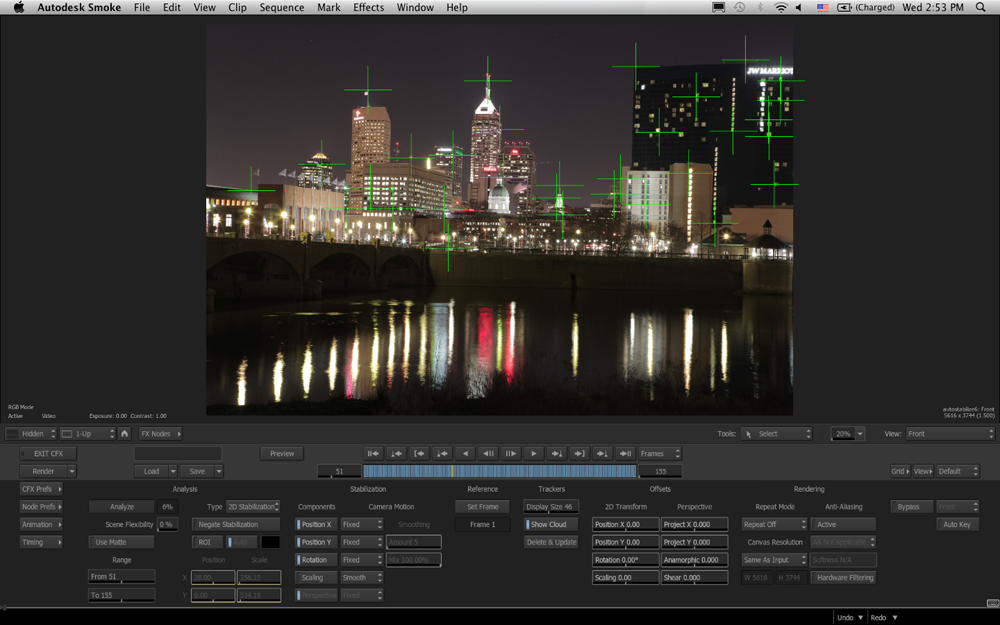Click the EXIT CFX button

click(x=48, y=453)
